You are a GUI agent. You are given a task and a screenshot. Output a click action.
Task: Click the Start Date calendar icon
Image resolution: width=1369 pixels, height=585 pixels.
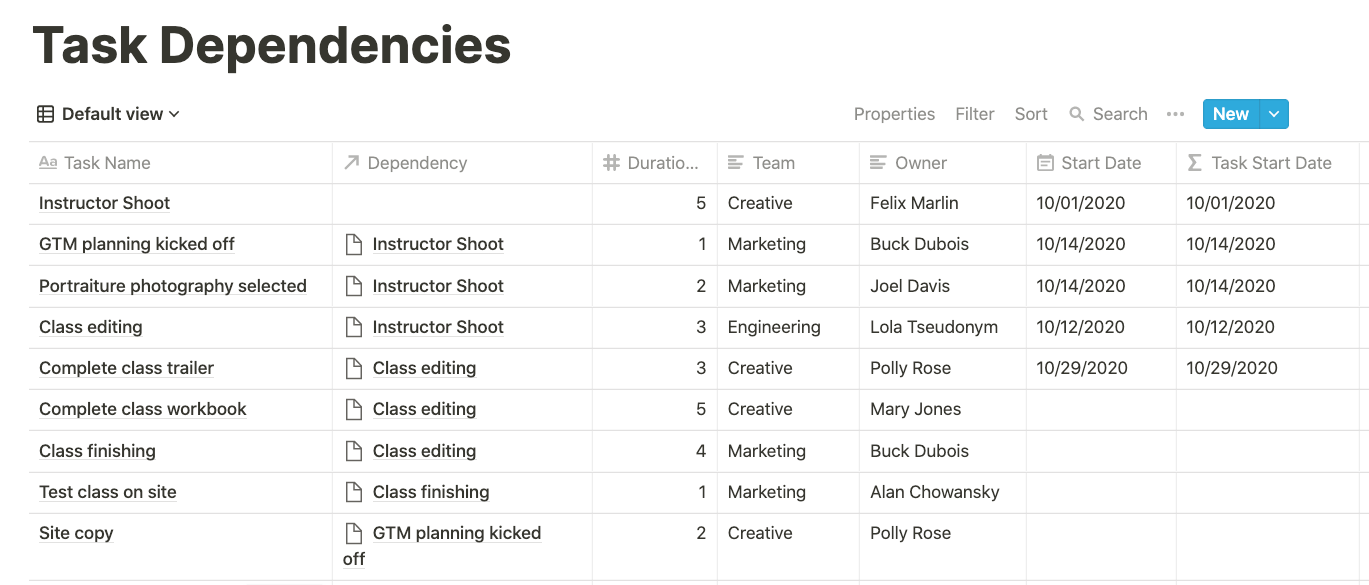pyautogui.click(x=1045, y=163)
